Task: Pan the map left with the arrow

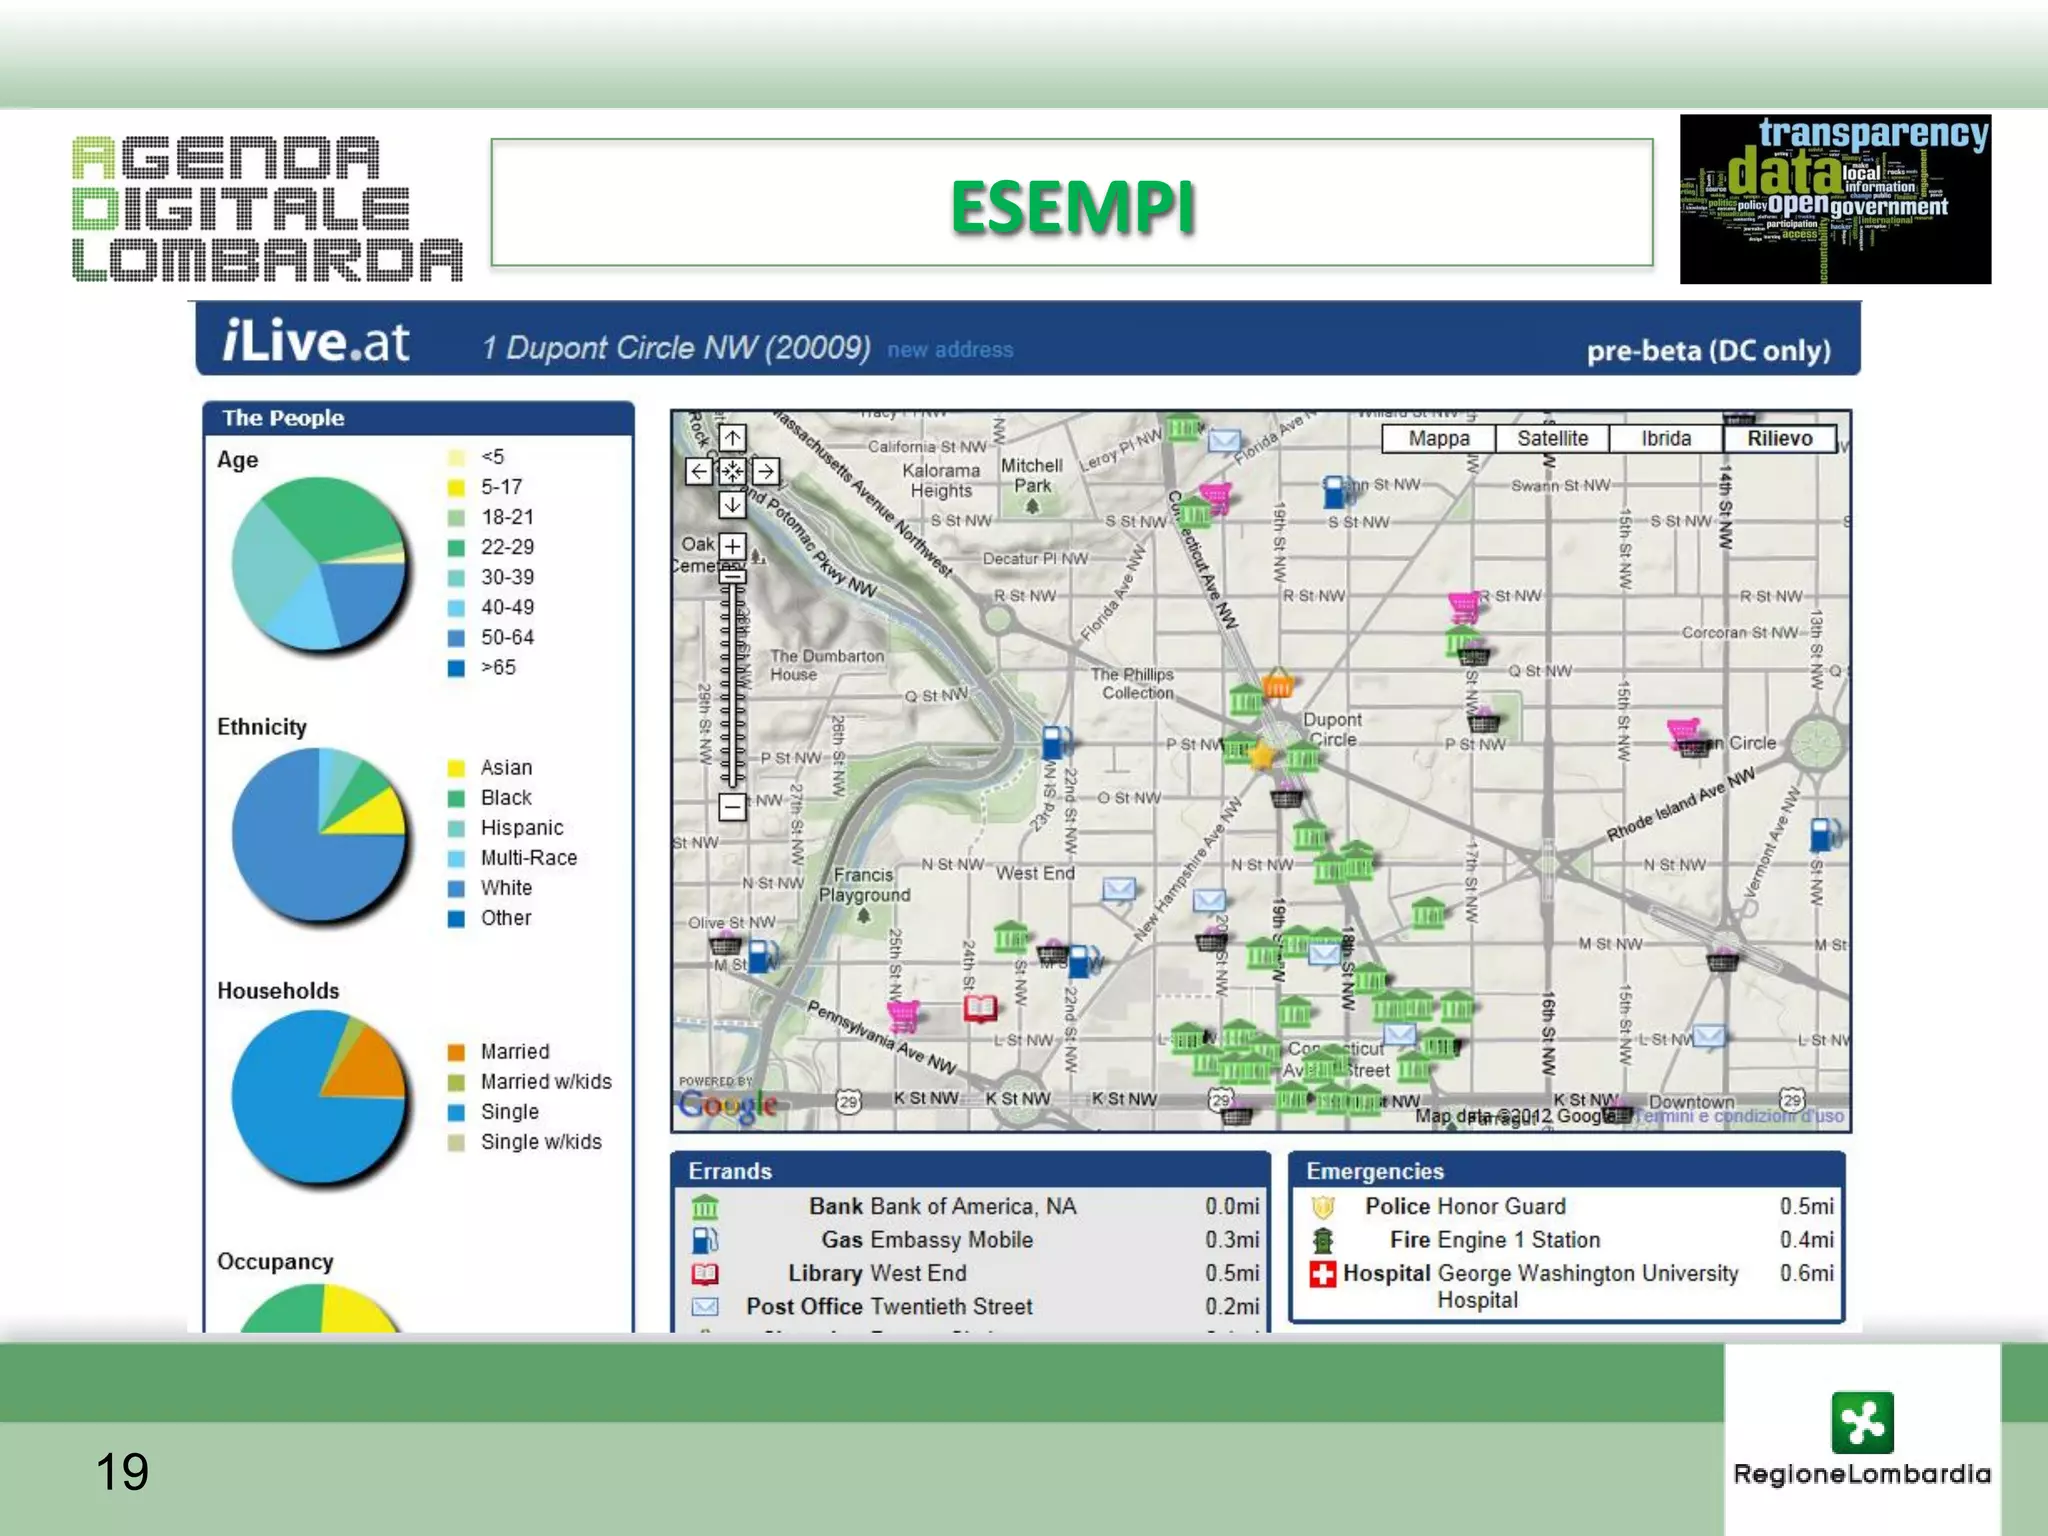Action: 699,471
